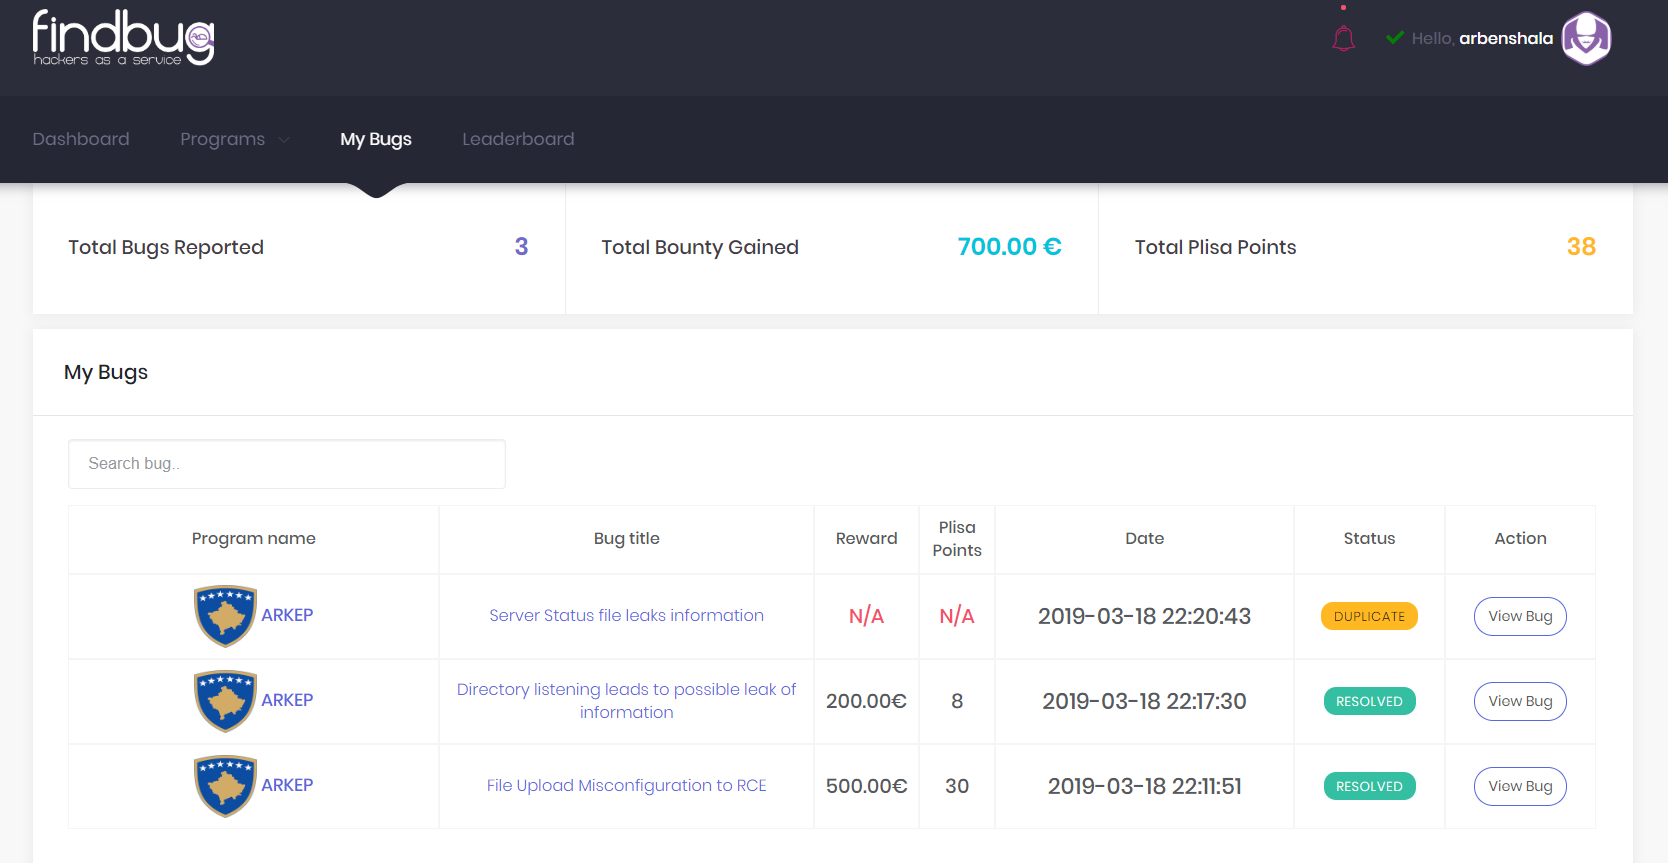Click the 200.00€ reward cell

866,701
